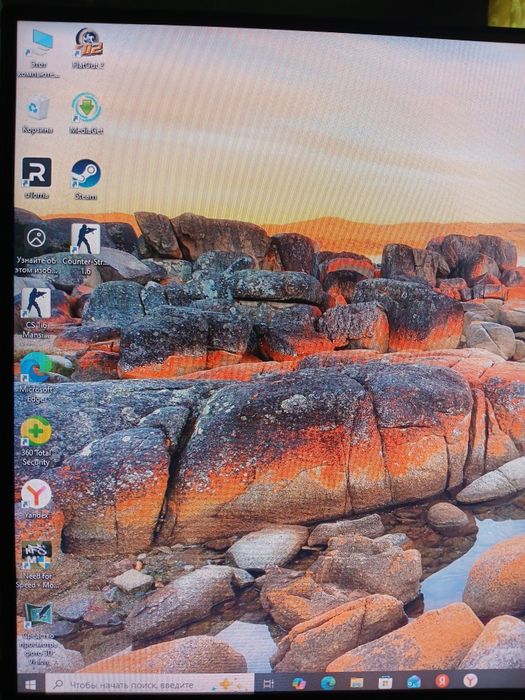The height and width of the screenshot is (700, 525).
Task: Open the Recycle Bin on the desktop
Action: tap(38, 114)
